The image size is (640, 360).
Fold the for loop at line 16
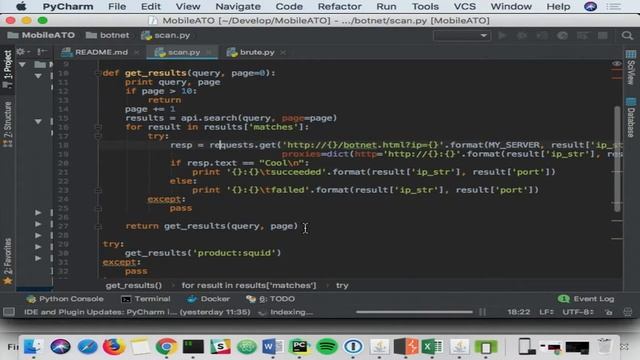coord(98,127)
